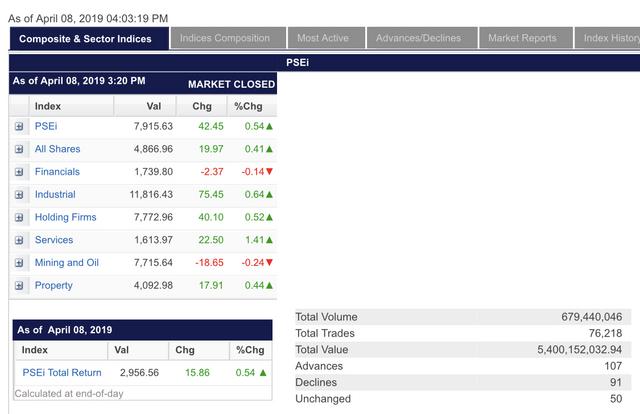The width and height of the screenshot is (640, 414).
Task: Expand the PSEi index row
Action: point(19,127)
